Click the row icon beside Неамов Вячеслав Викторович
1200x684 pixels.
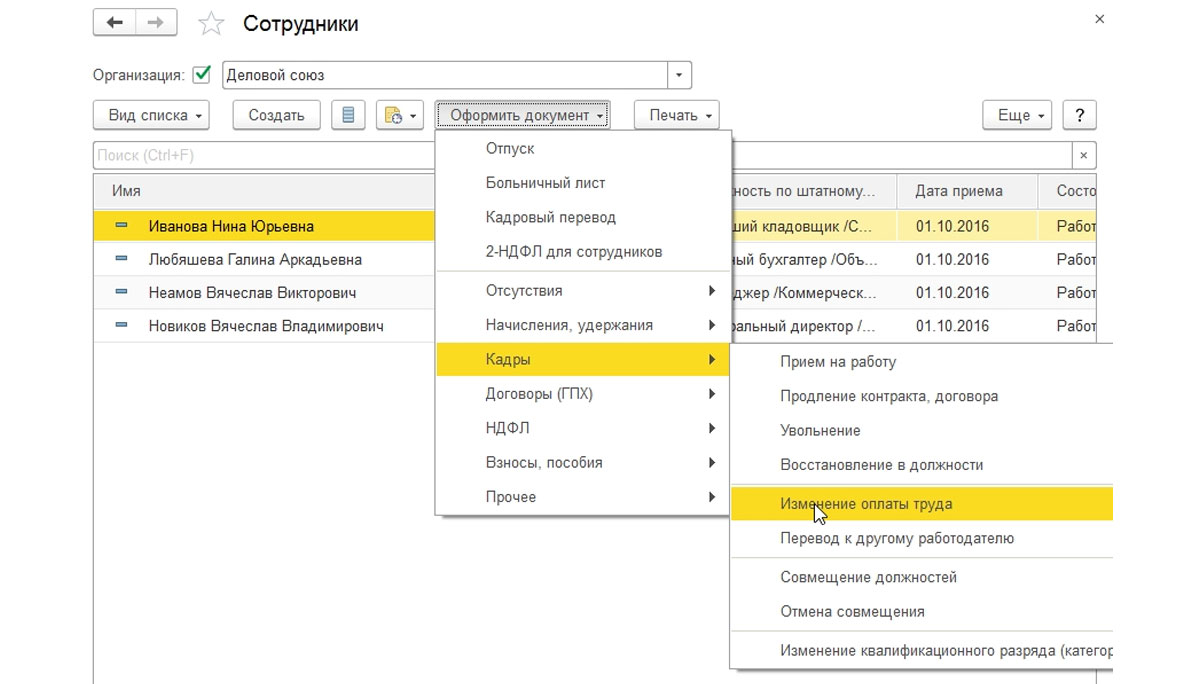coord(121,292)
